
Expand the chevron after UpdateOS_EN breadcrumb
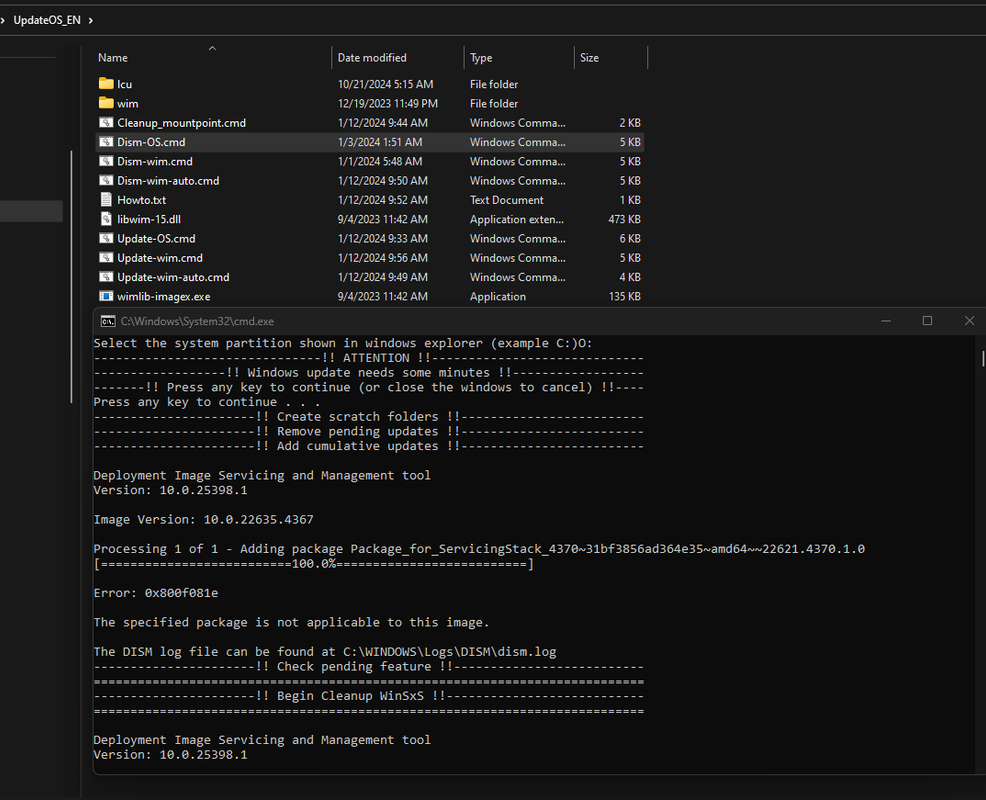(91, 20)
